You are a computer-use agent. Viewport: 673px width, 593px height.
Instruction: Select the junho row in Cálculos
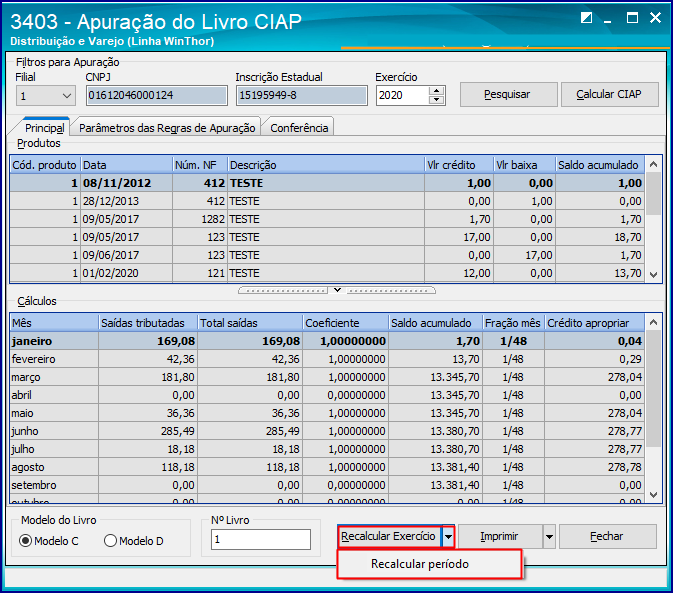[327, 431]
